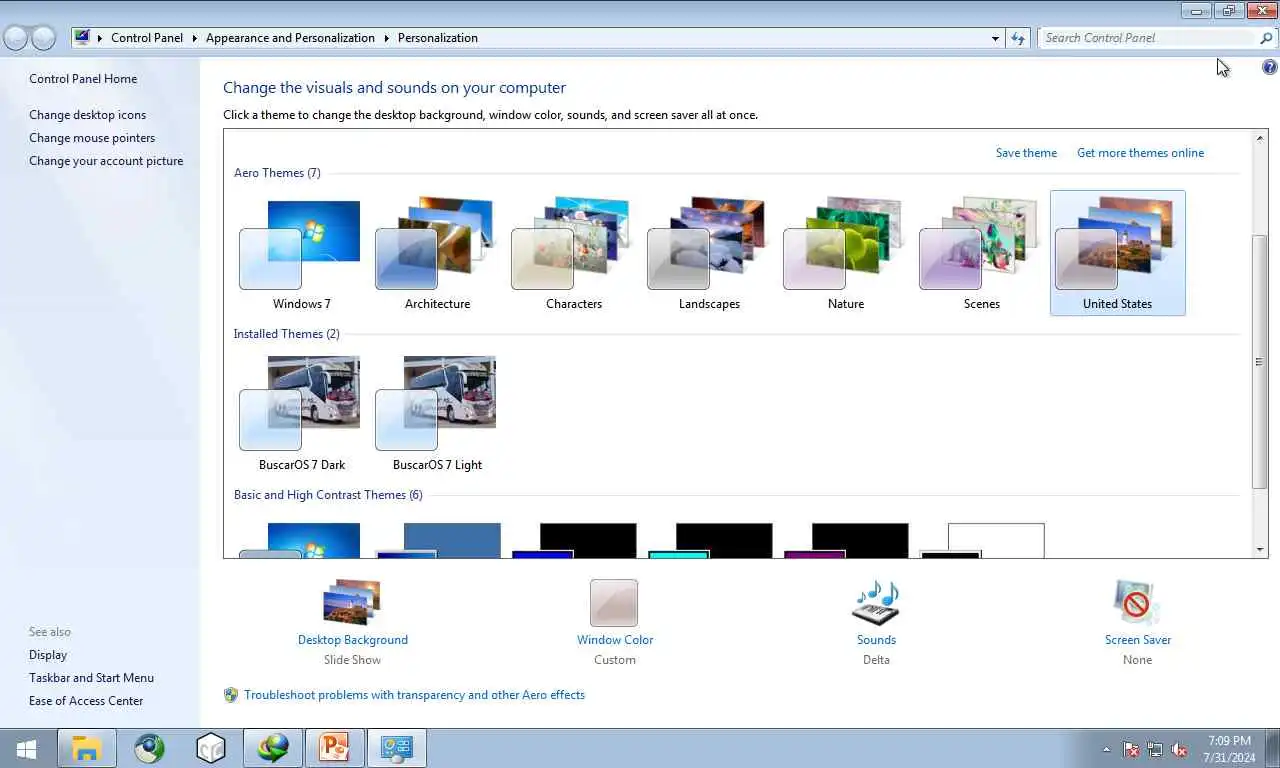Apply the Scenes theme
1280x768 pixels.
981,254
